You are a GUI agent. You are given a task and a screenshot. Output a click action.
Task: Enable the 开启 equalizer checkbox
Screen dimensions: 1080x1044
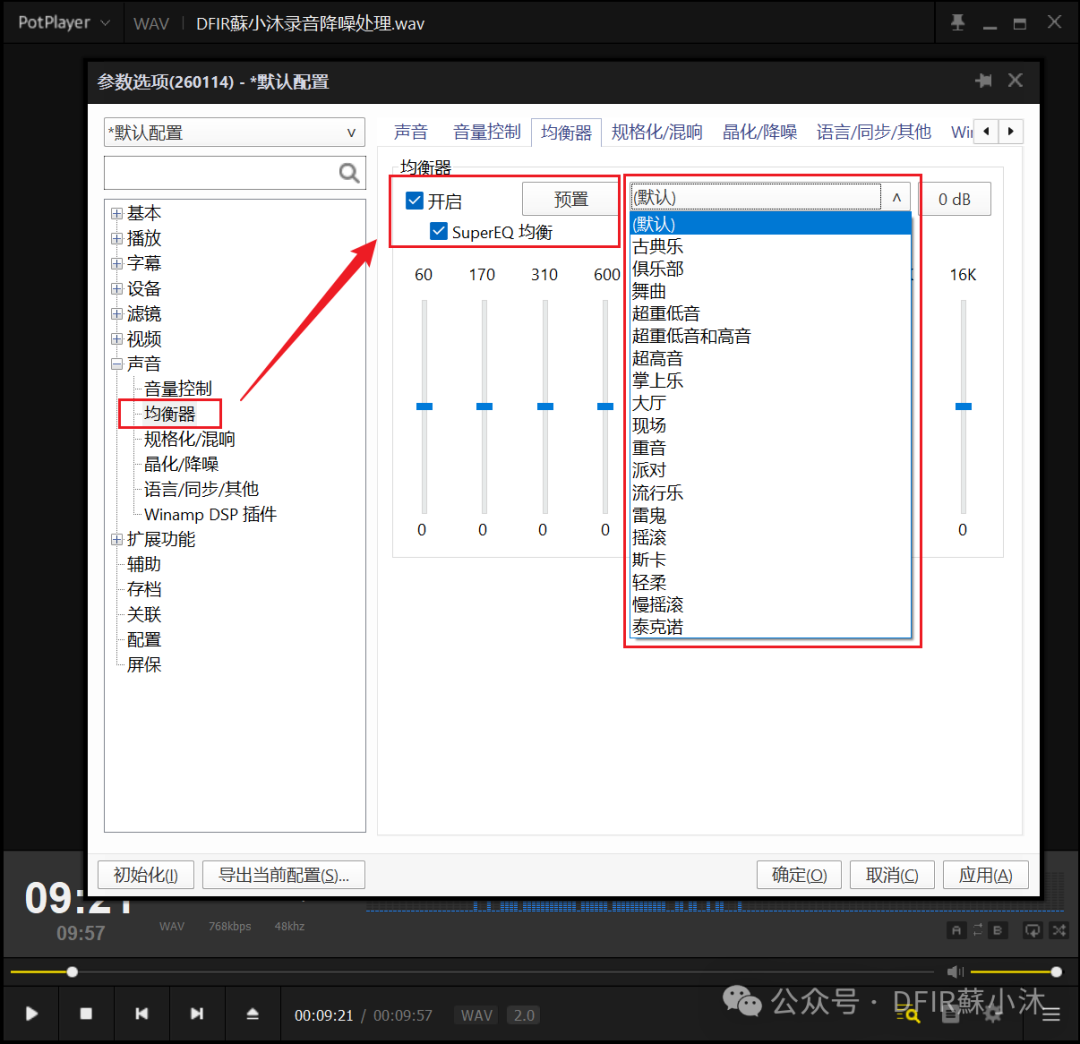pos(413,200)
